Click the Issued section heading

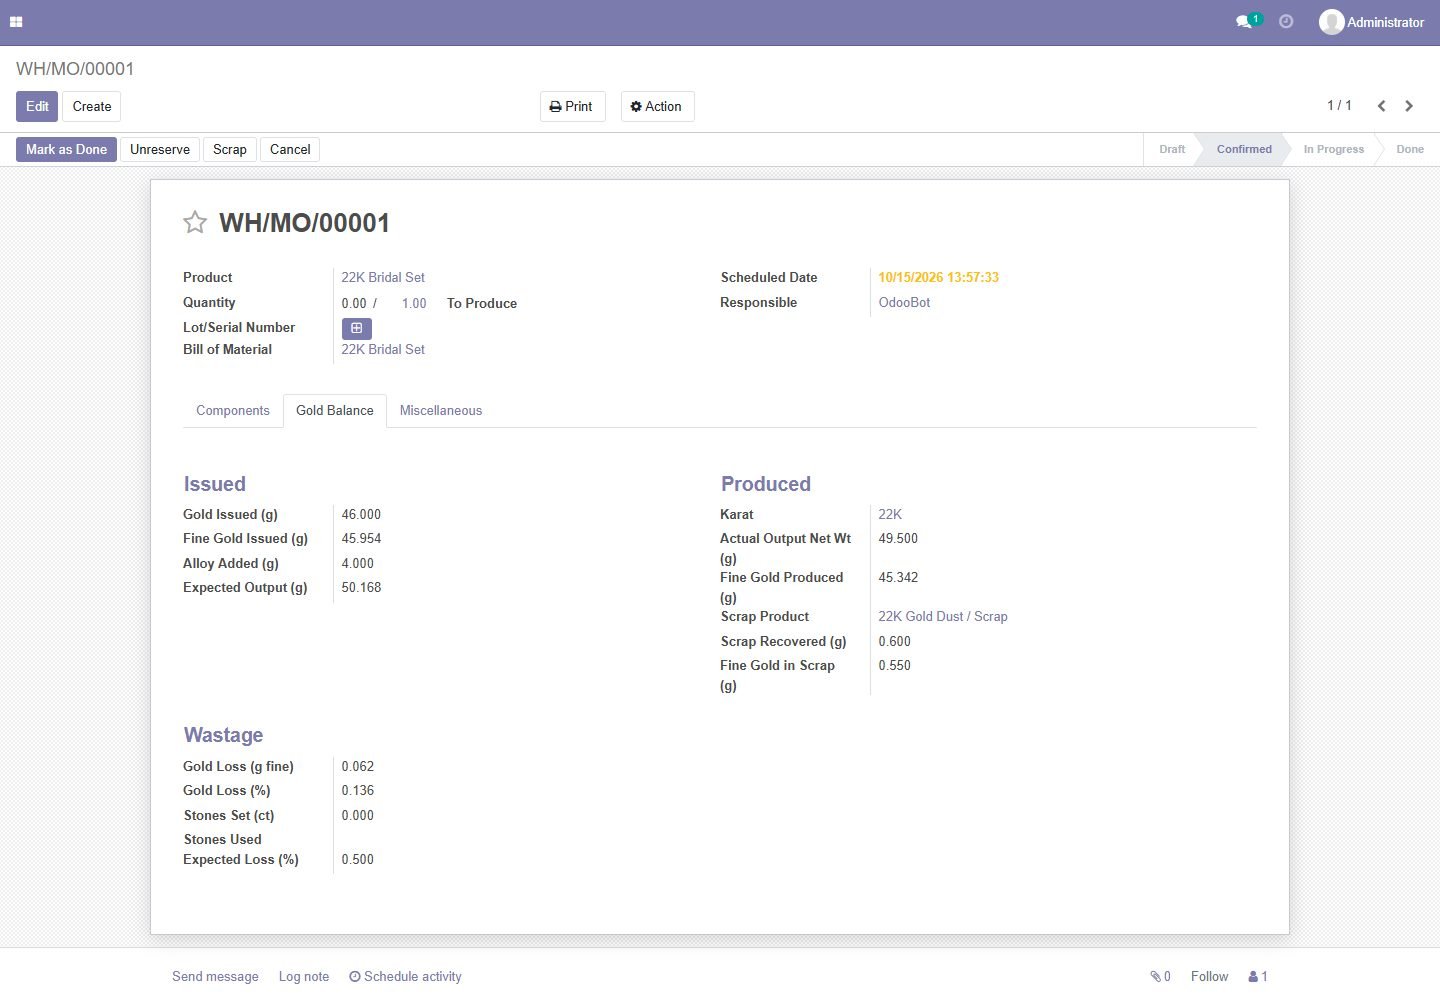[214, 484]
